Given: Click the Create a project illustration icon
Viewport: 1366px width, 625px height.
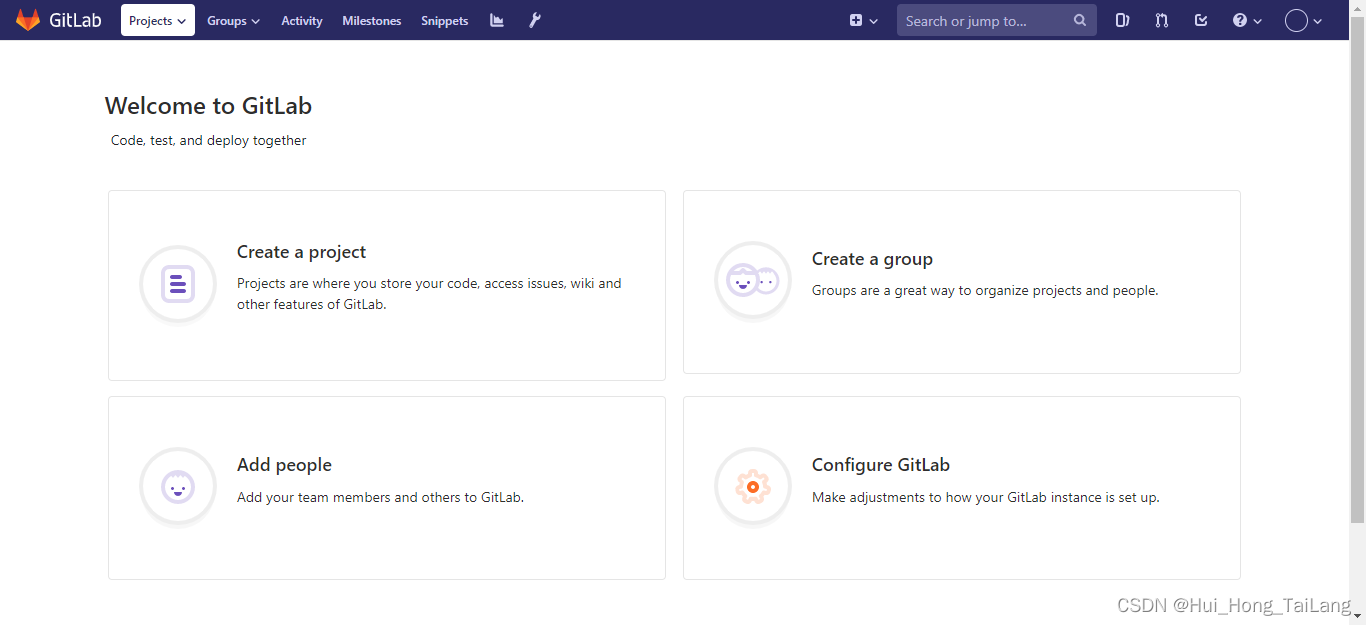Looking at the screenshot, I should tap(178, 285).
